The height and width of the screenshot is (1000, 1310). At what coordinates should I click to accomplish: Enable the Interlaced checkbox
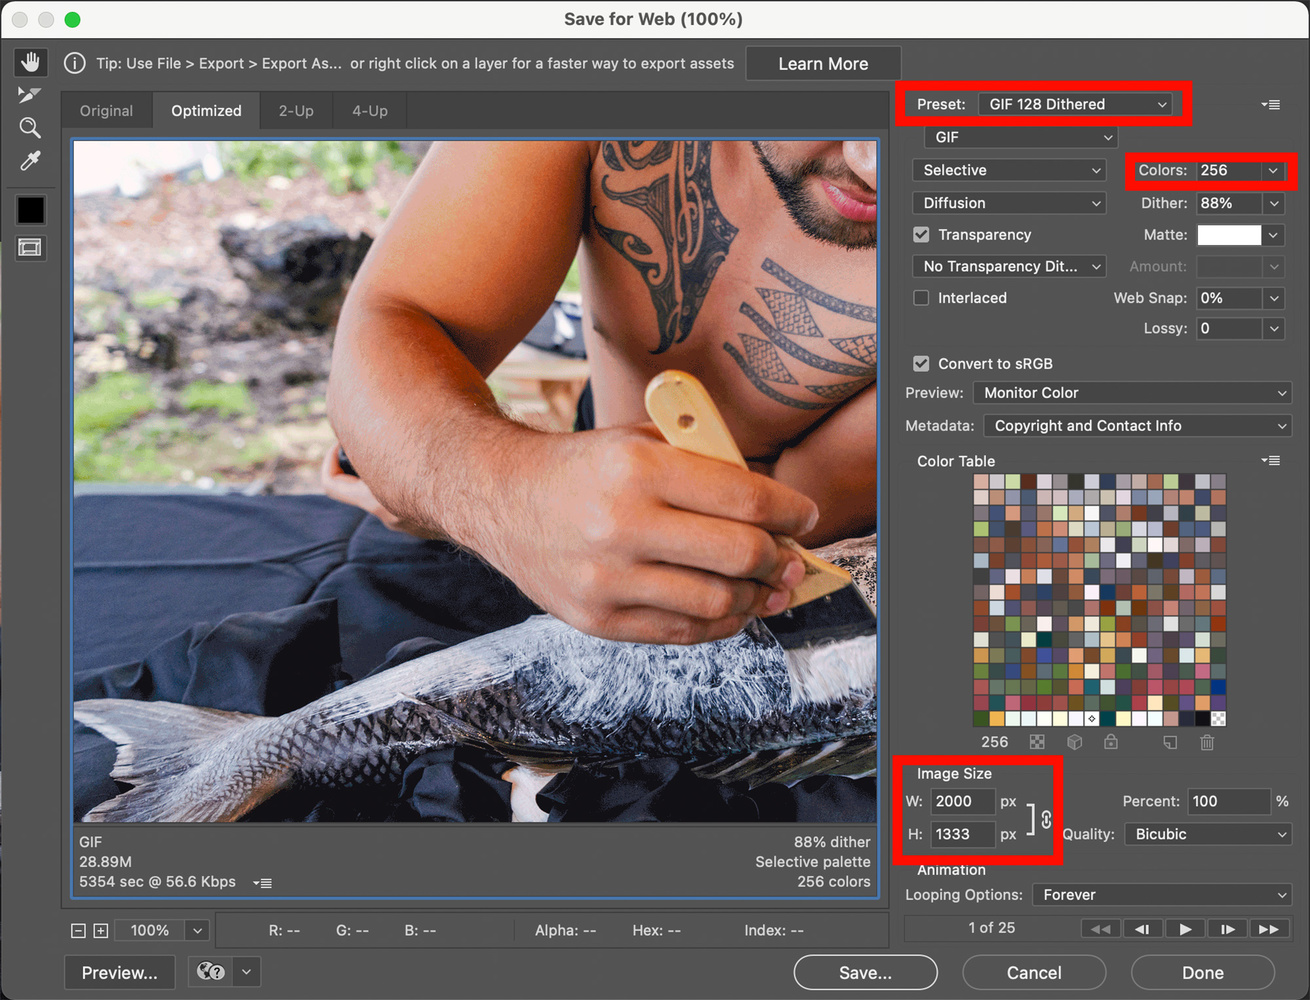tap(921, 298)
